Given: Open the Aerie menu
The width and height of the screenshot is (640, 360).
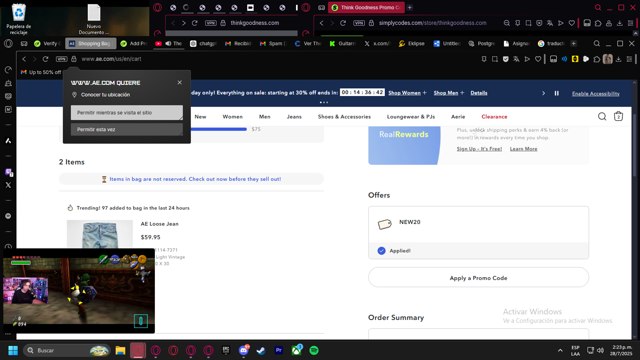Looking at the screenshot, I should click(458, 117).
